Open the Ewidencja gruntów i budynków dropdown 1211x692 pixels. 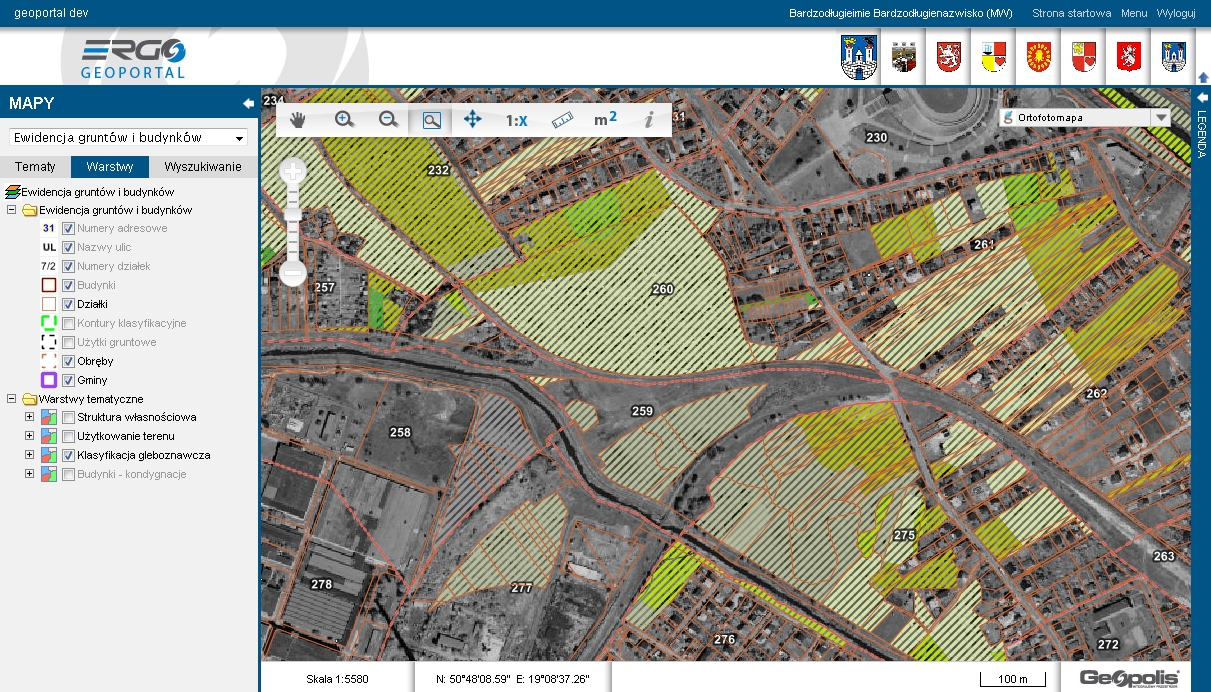(x=128, y=137)
